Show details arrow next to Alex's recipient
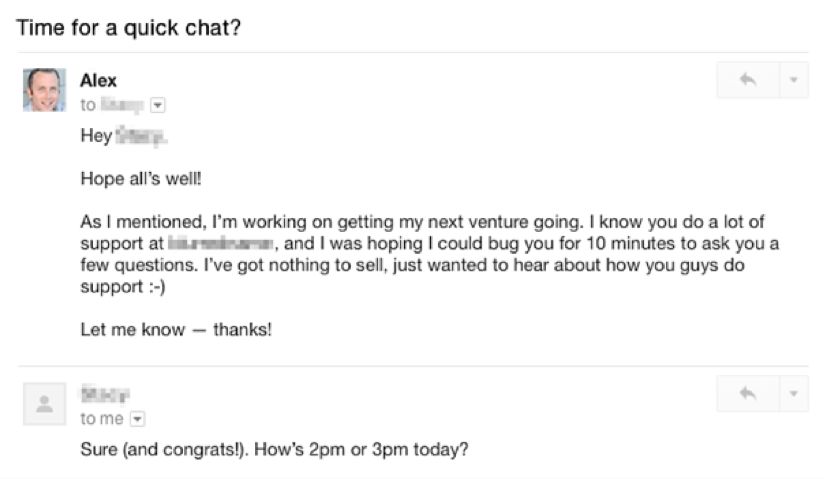 157,104
